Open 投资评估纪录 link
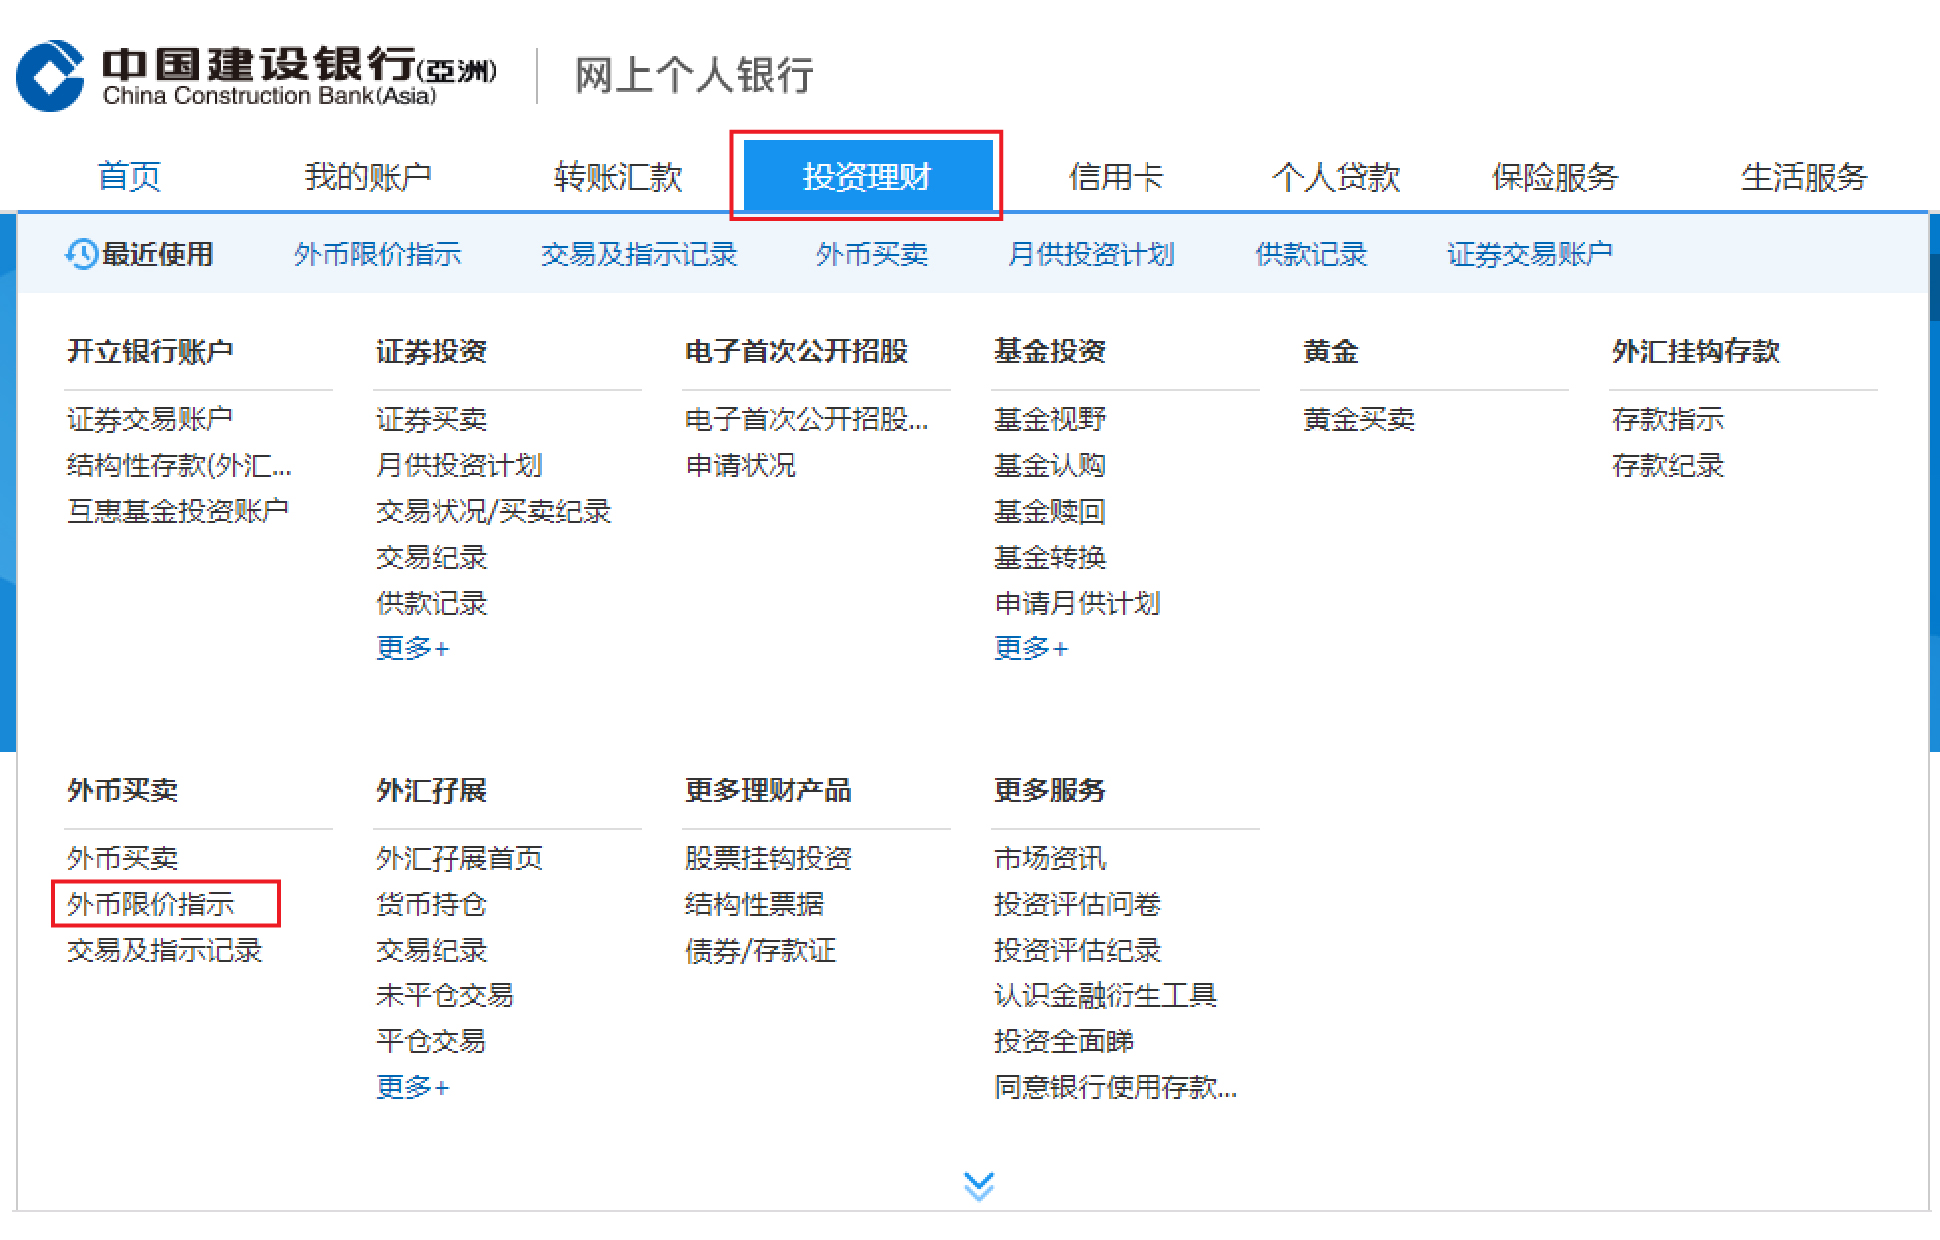Screen dimensions: 1940x1240 [1078, 950]
